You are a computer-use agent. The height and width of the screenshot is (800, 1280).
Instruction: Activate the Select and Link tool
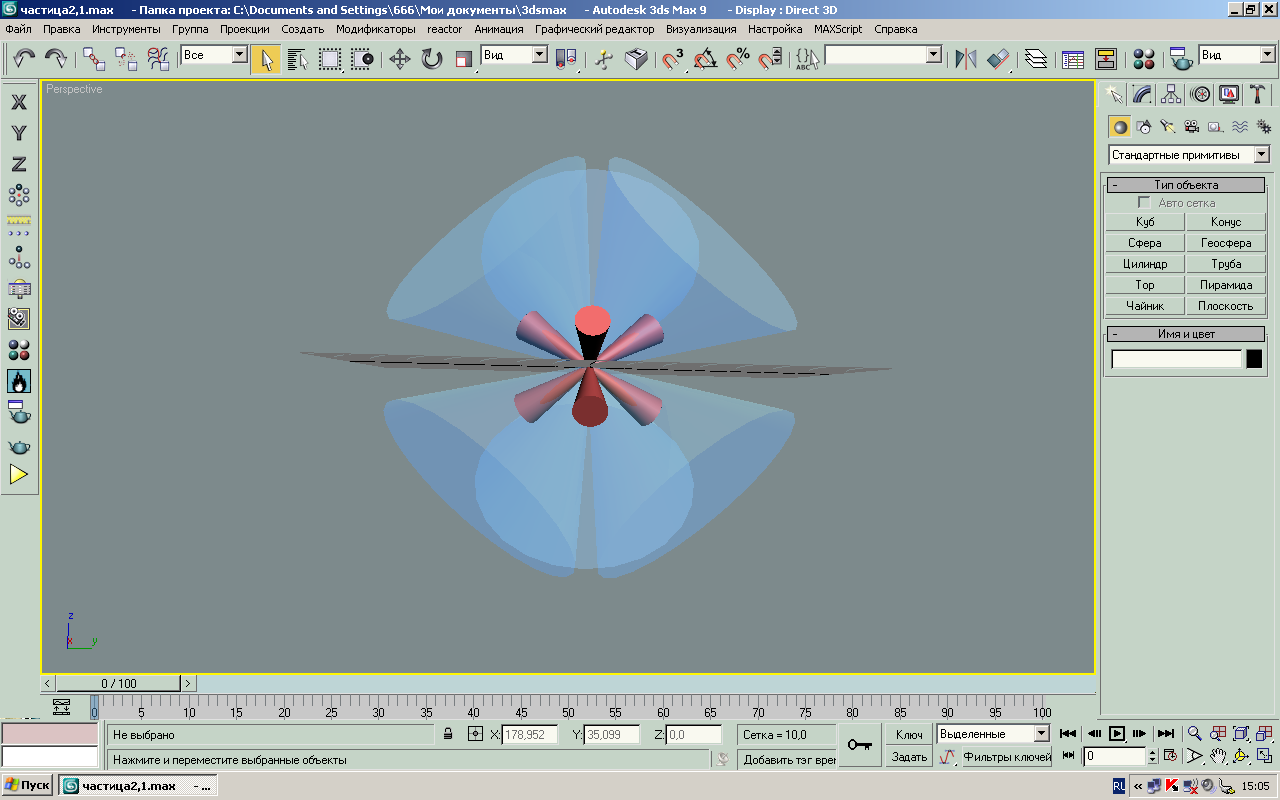tap(94, 59)
